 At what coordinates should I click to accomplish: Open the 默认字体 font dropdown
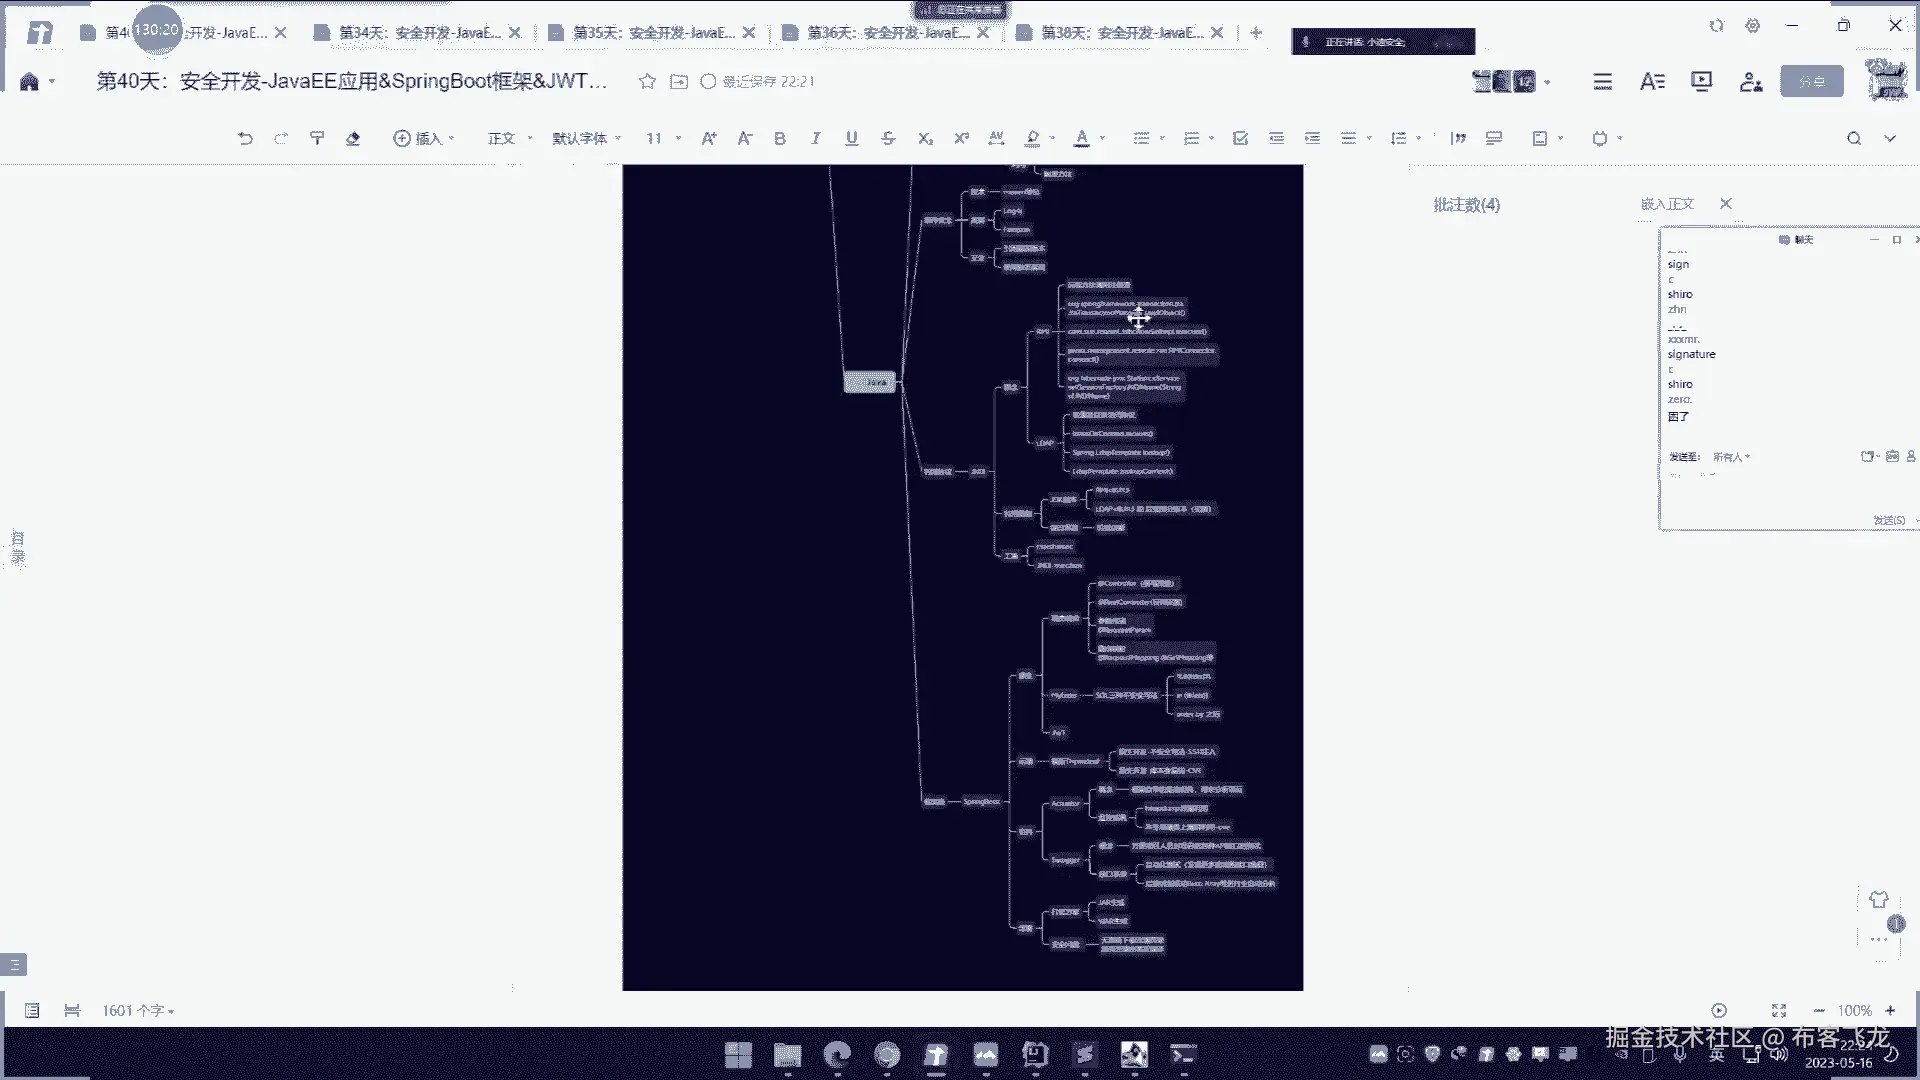click(x=586, y=139)
